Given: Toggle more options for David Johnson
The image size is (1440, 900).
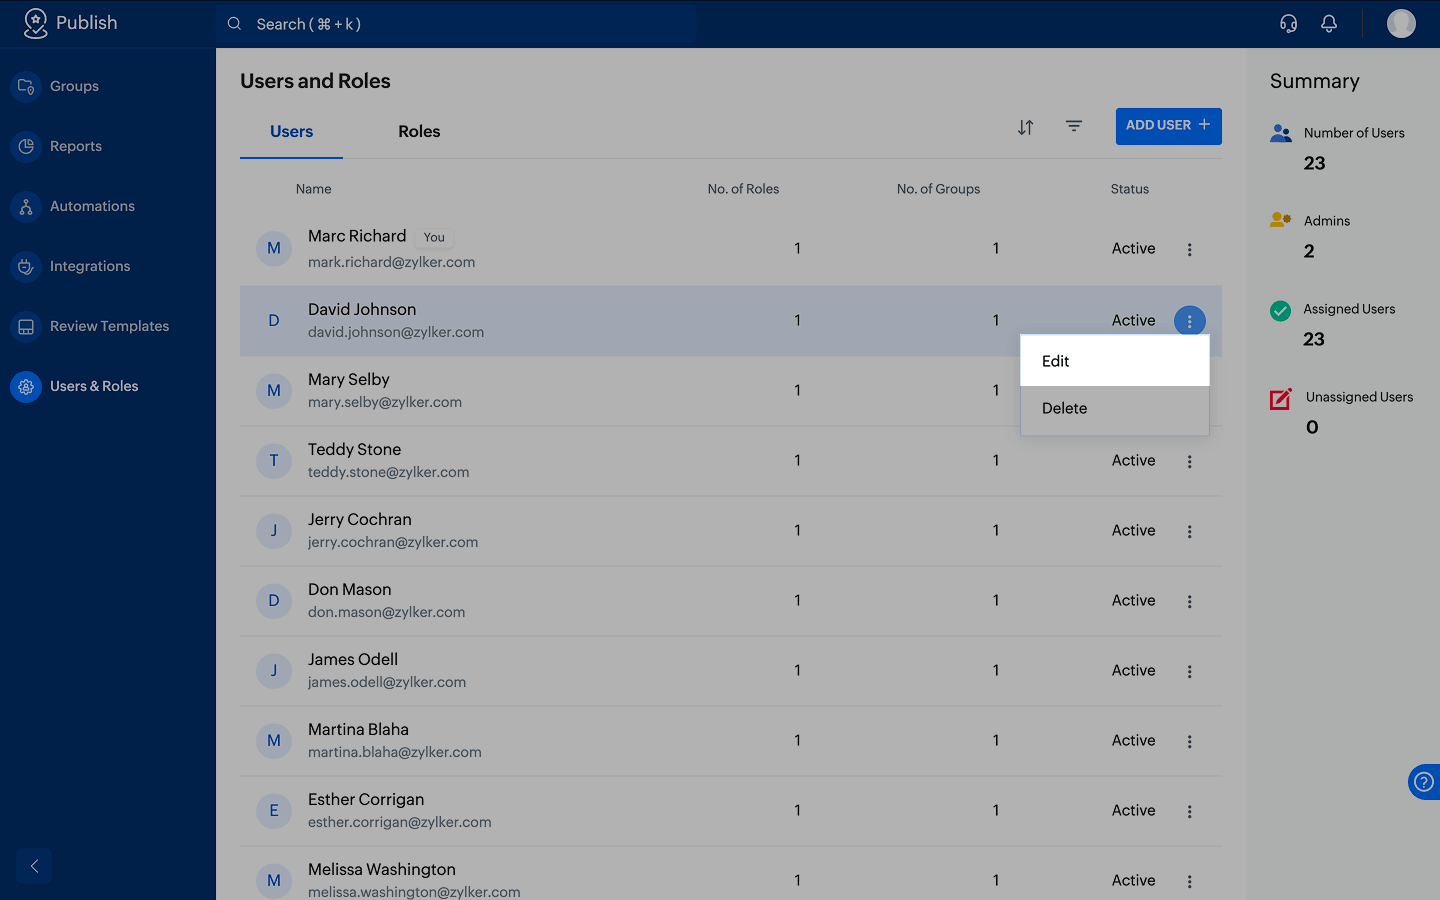Looking at the screenshot, I should pos(1189,321).
